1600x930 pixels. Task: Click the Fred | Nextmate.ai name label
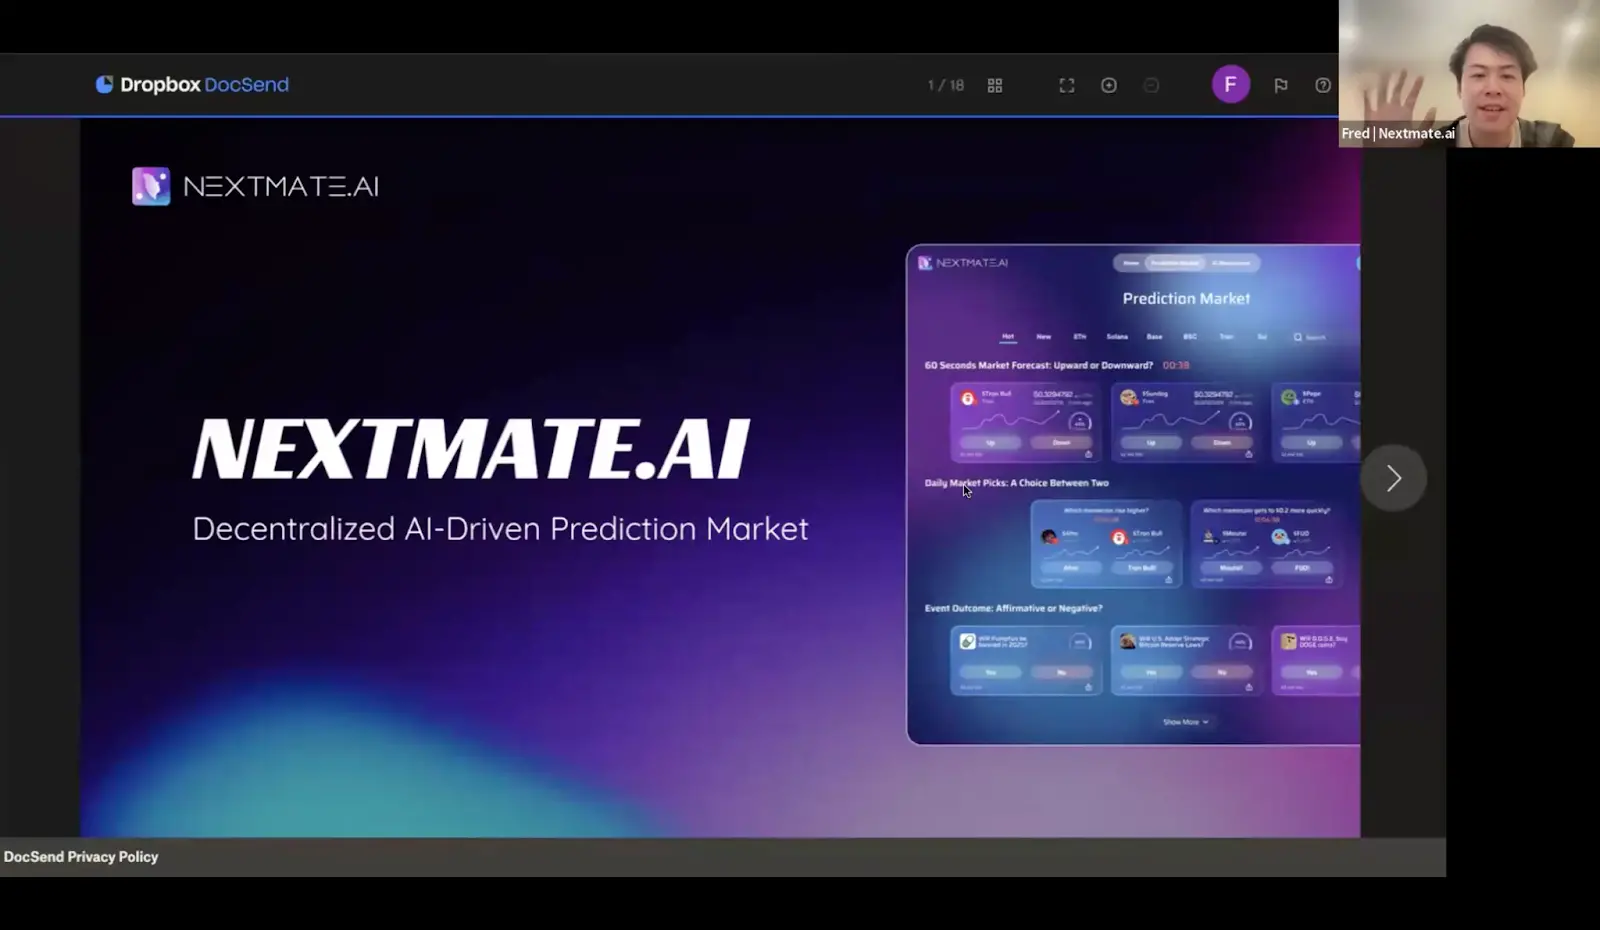click(x=1398, y=133)
